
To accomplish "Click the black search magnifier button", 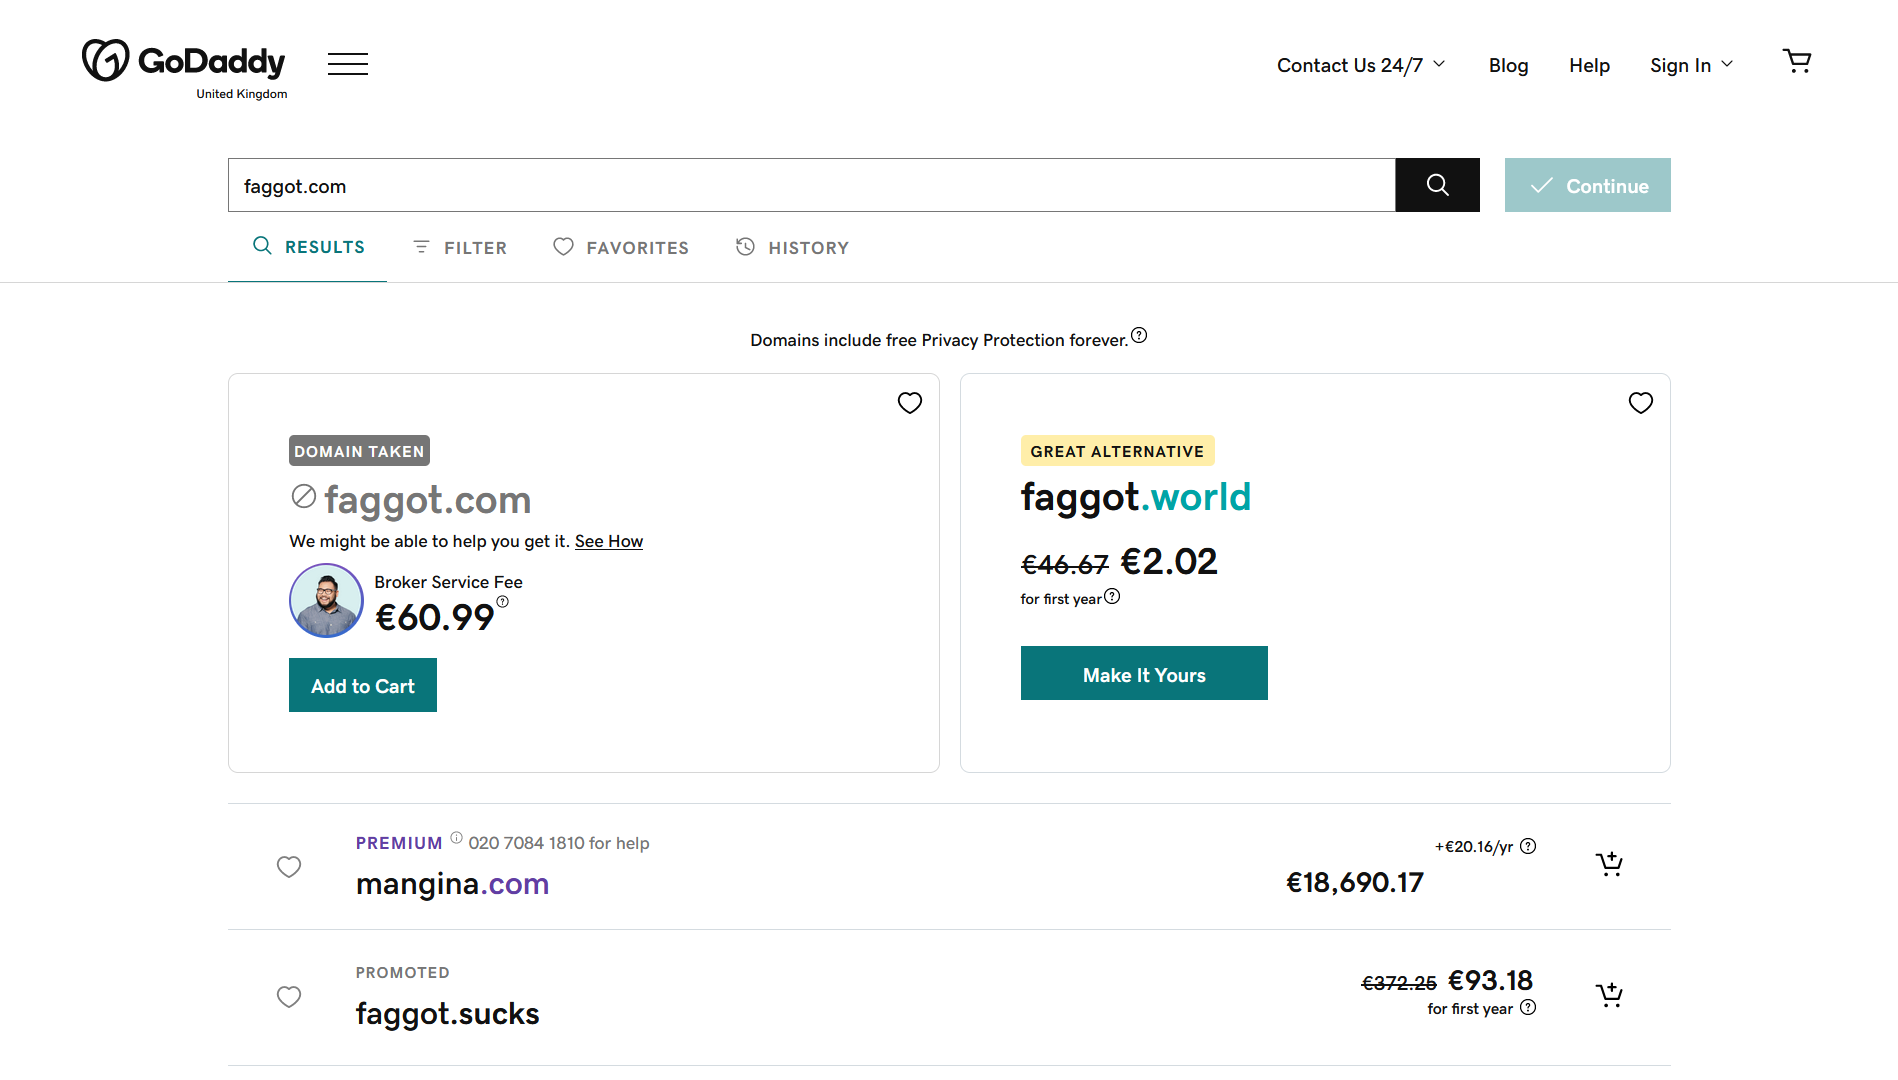I will coord(1437,185).
